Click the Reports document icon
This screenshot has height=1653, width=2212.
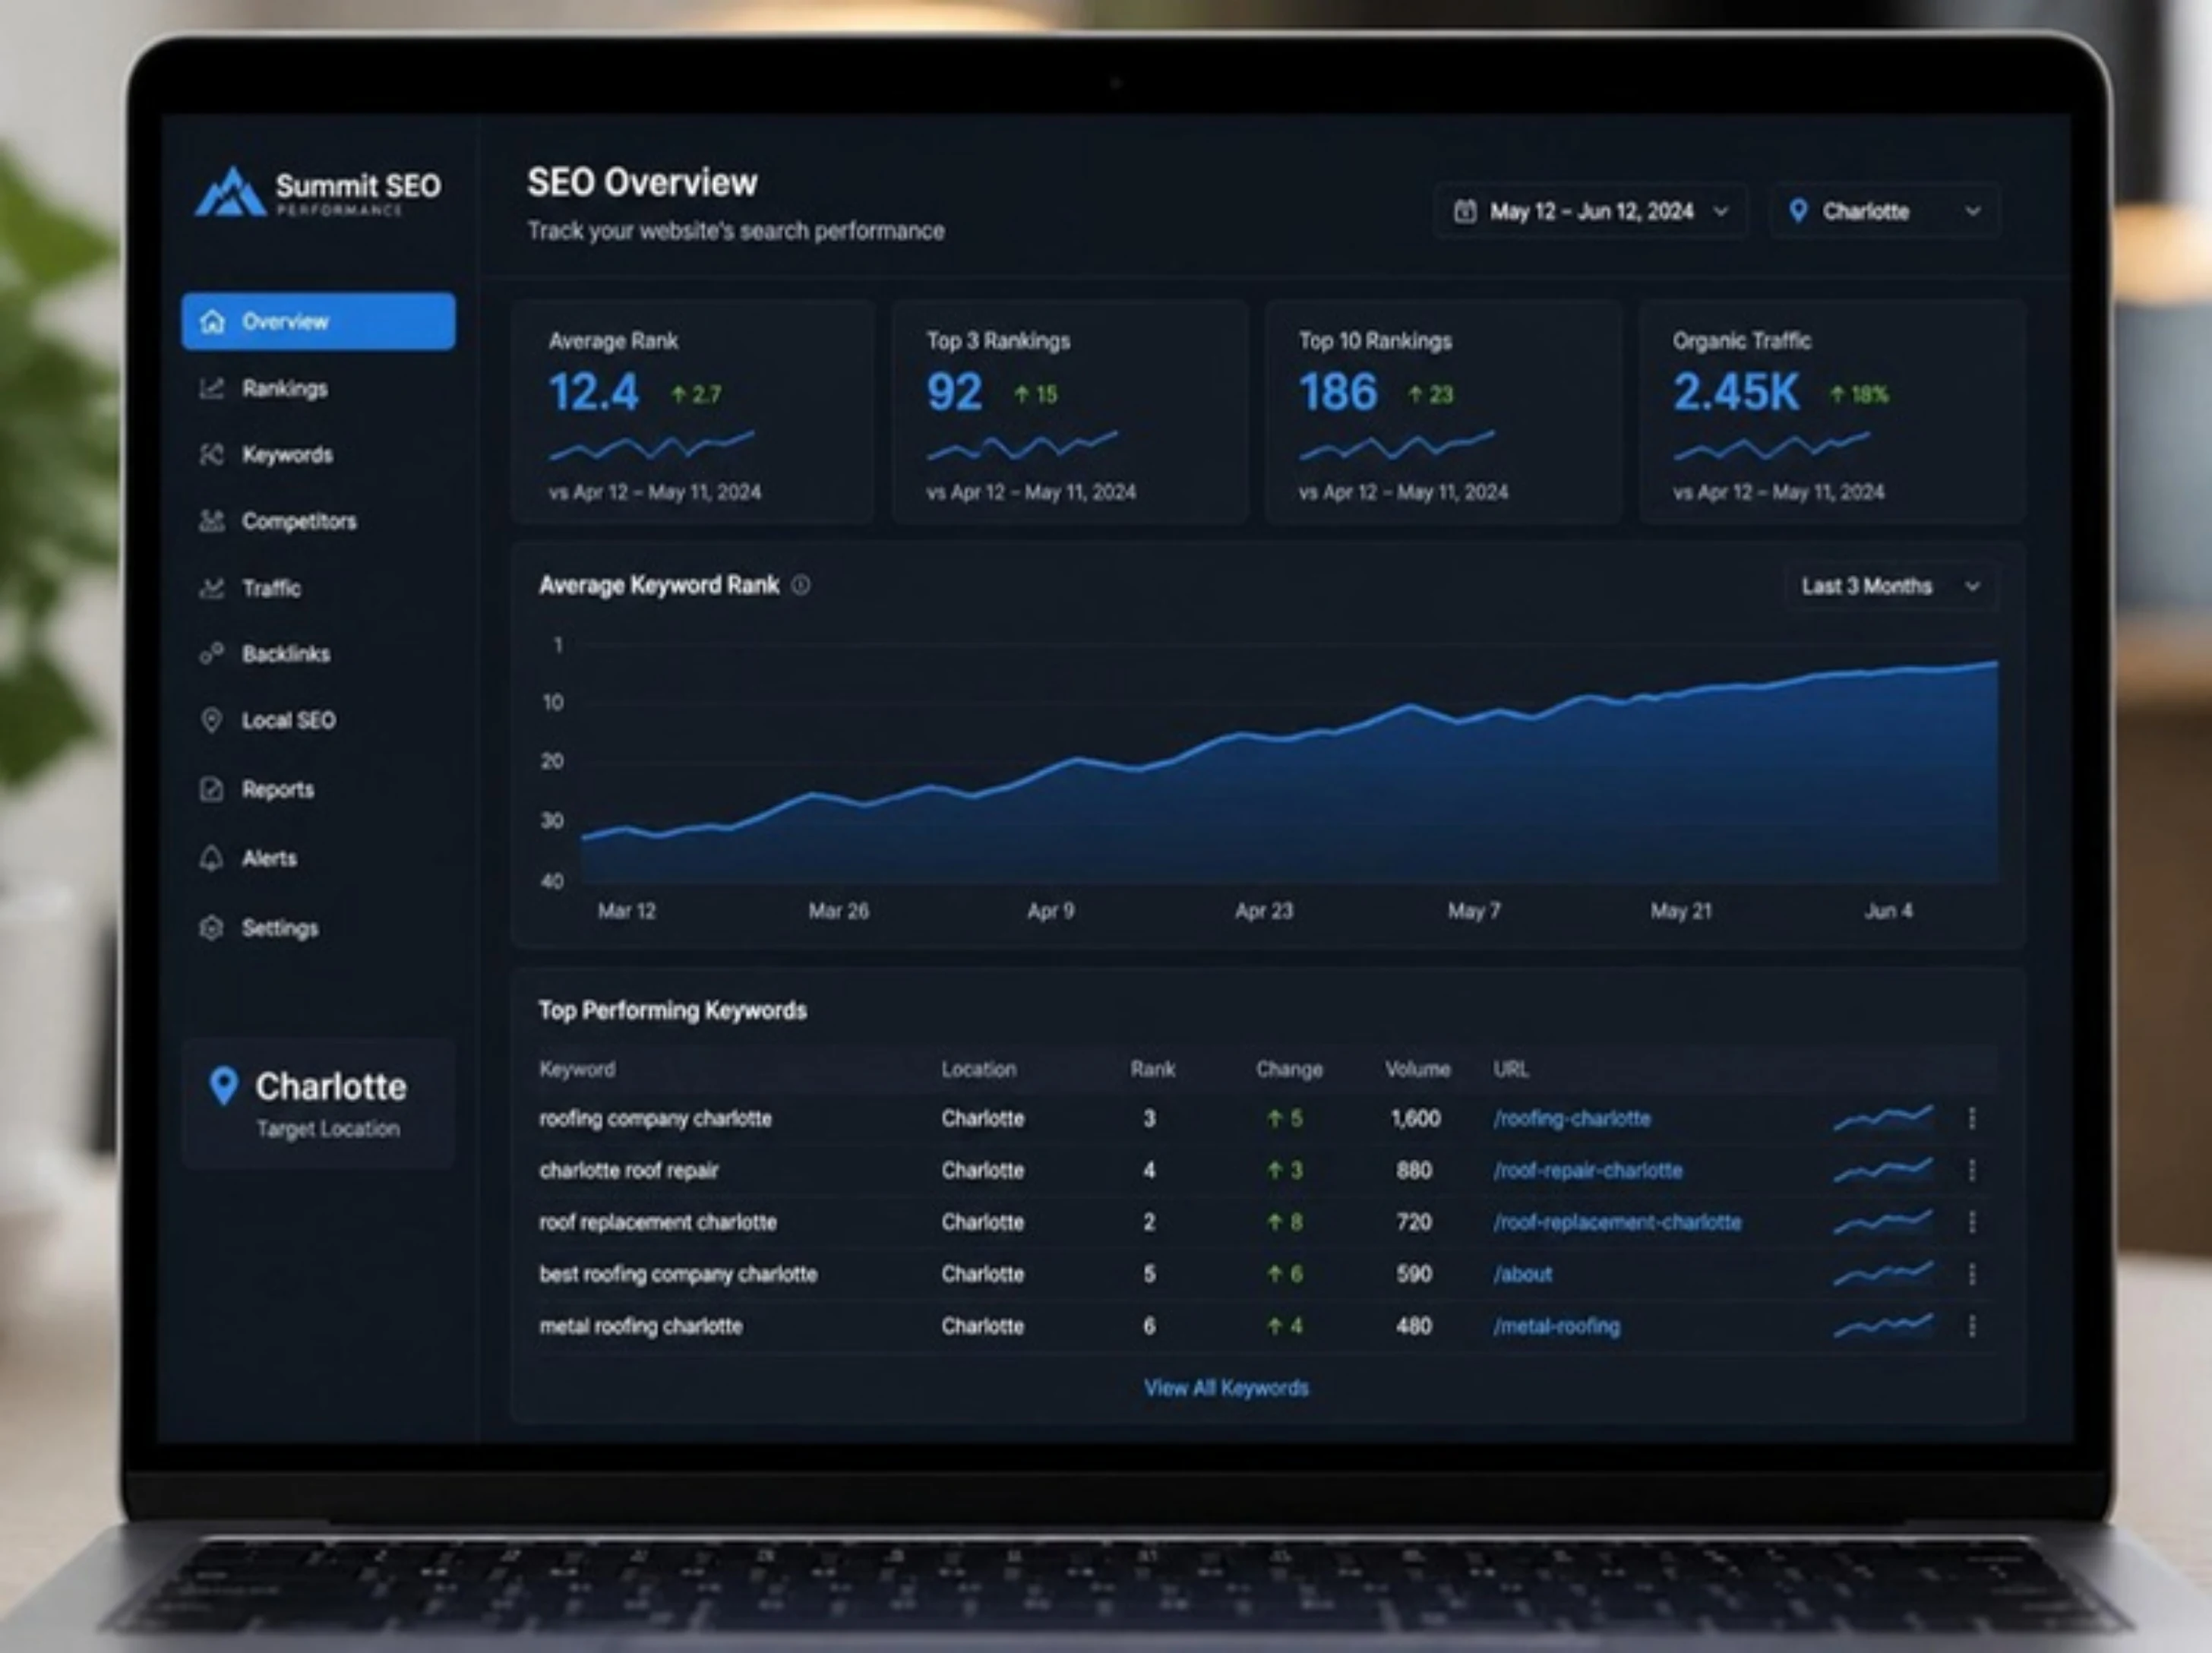[x=211, y=789]
